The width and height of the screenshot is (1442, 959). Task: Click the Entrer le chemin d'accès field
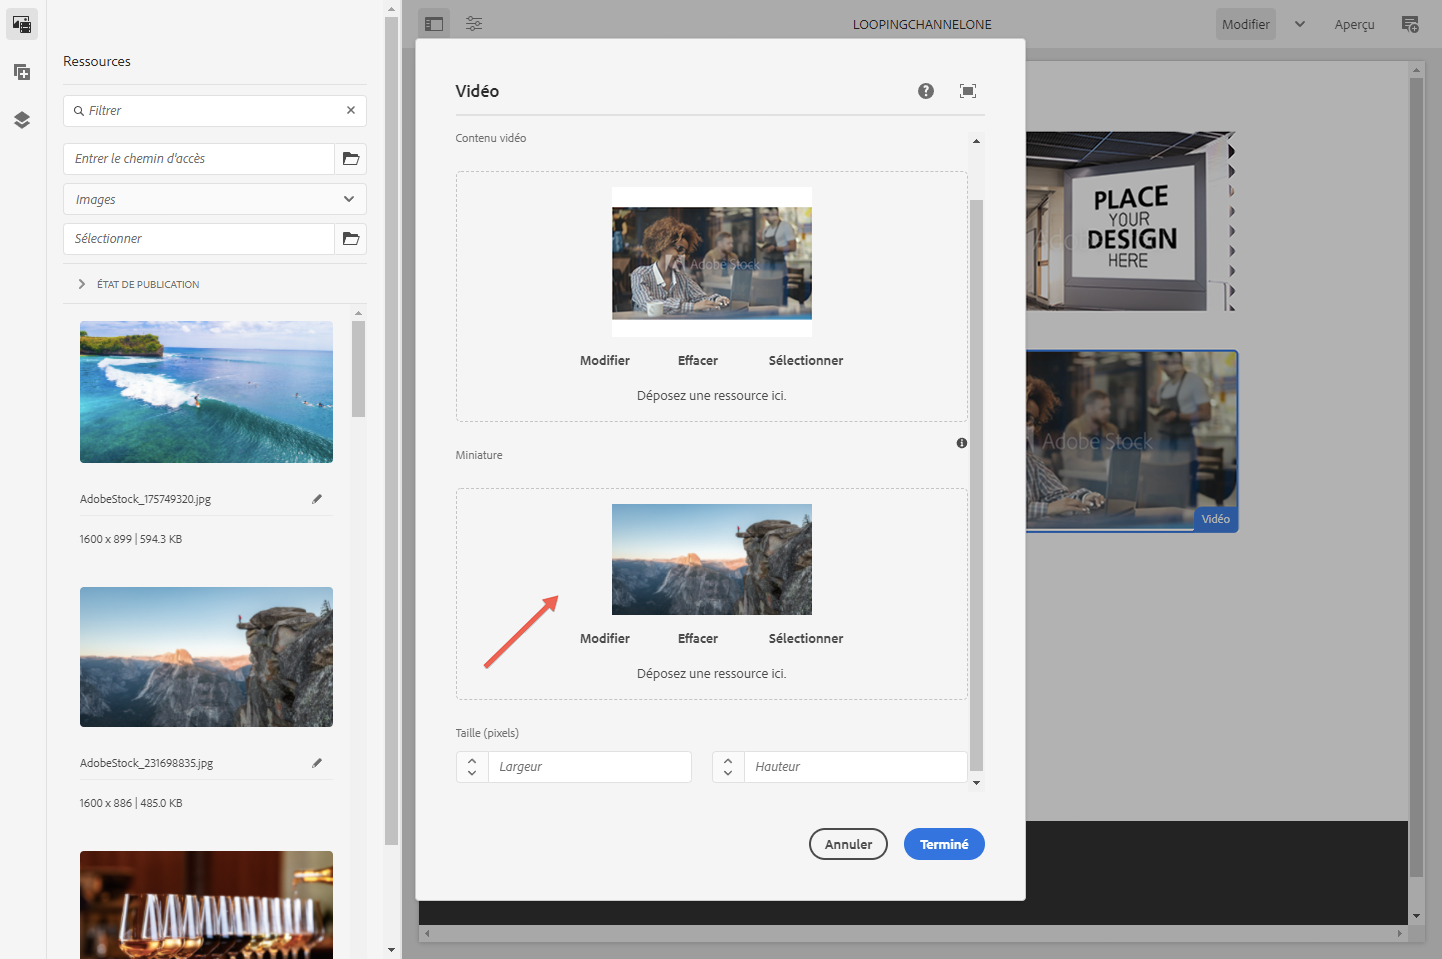tap(199, 159)
